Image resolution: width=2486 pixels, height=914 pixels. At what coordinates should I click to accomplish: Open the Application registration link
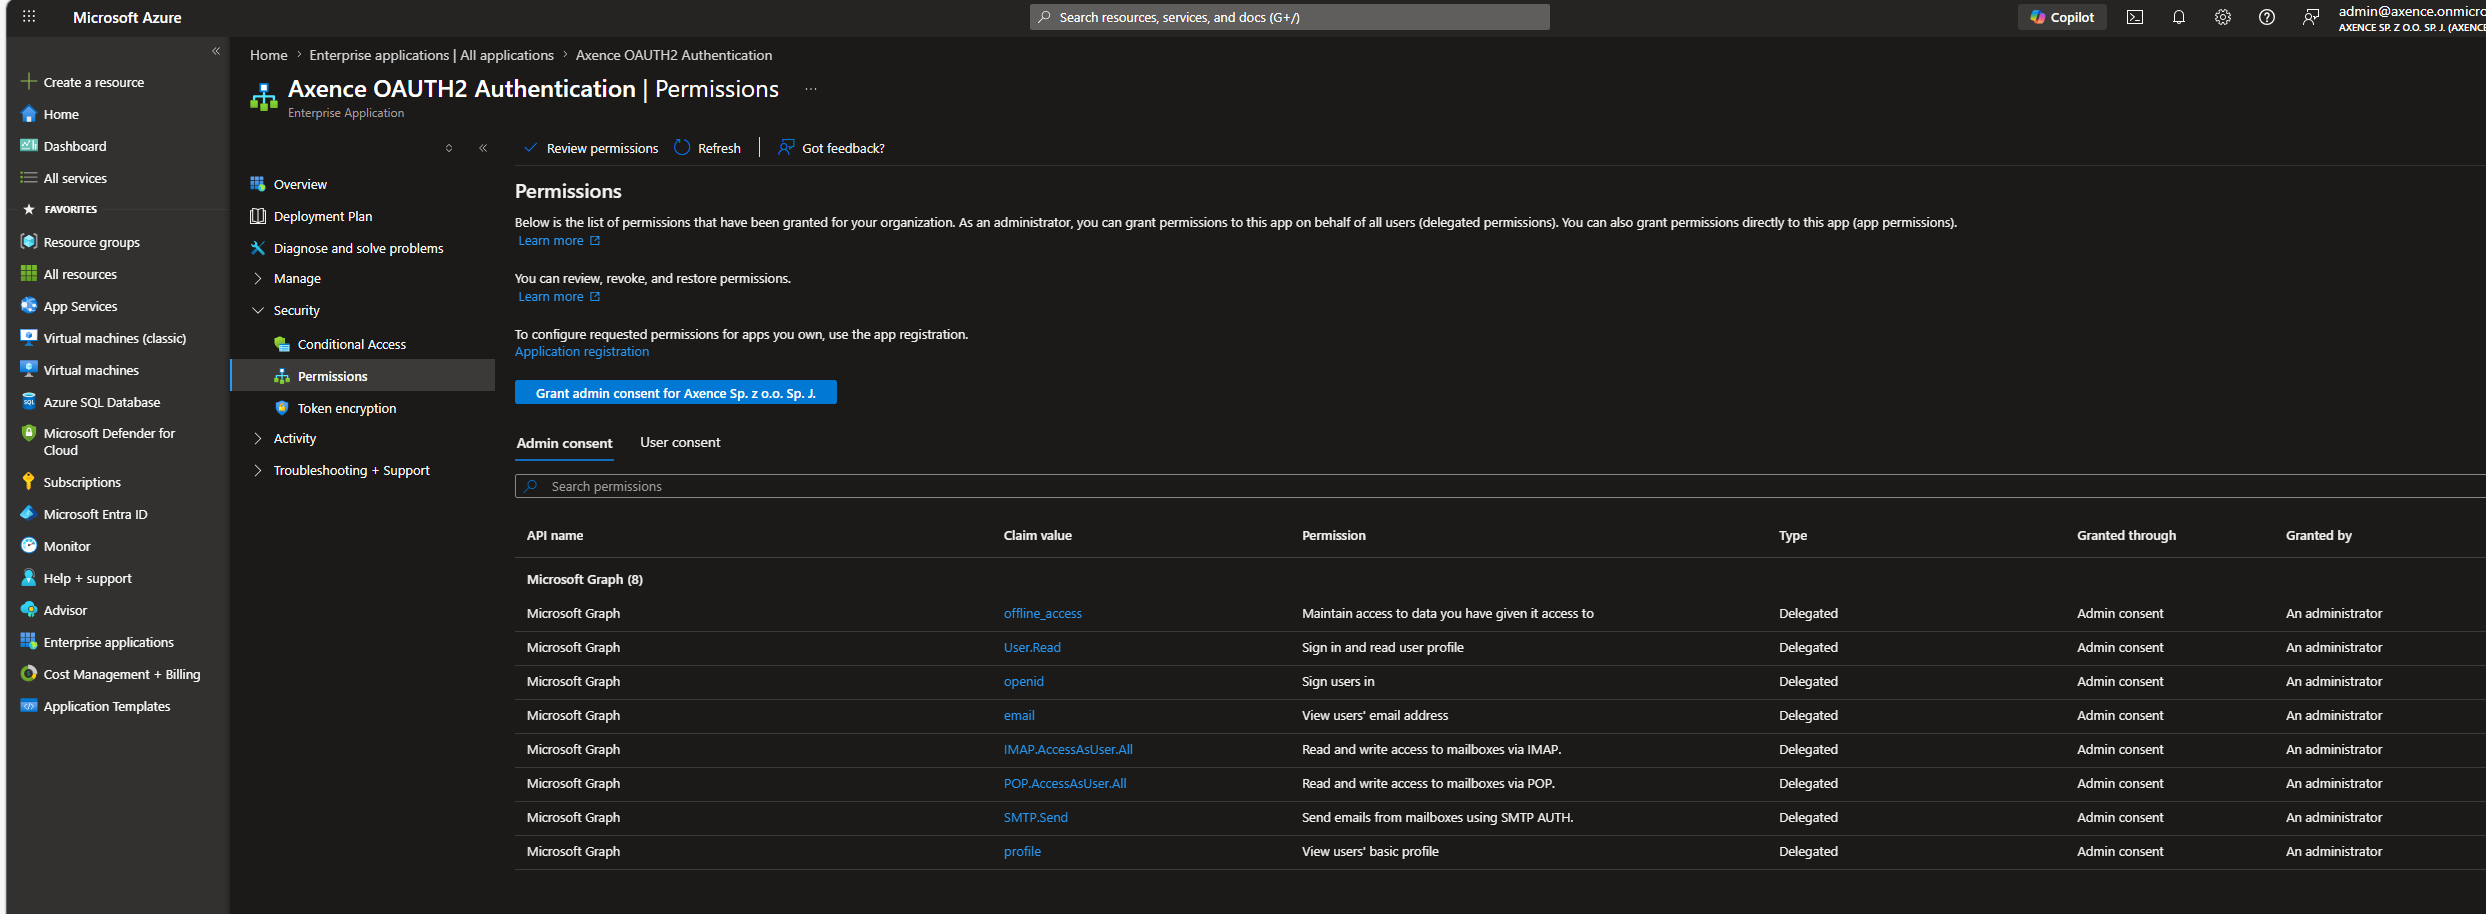pos(582,351)
